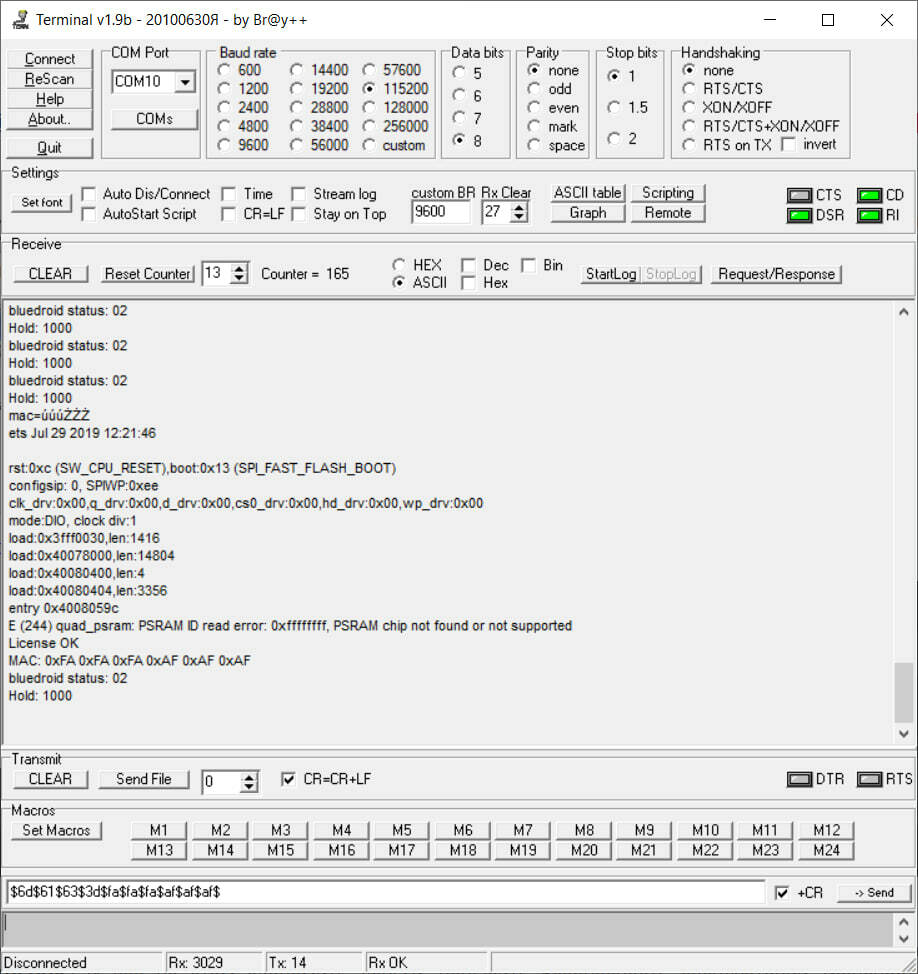This screenshot has height=974, width=918.
Task: Select XON/XOFF handshaking
Action: click(x=688, y=107)
